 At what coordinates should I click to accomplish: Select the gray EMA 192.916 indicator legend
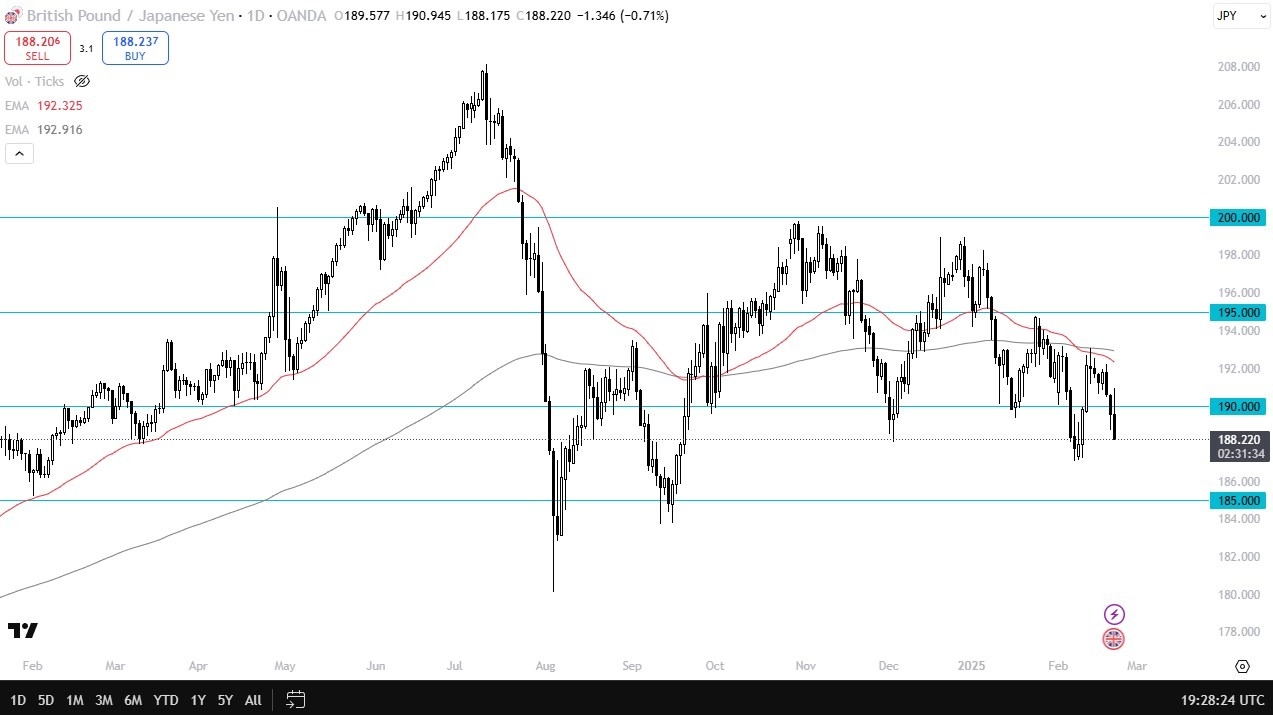[44, 129]
